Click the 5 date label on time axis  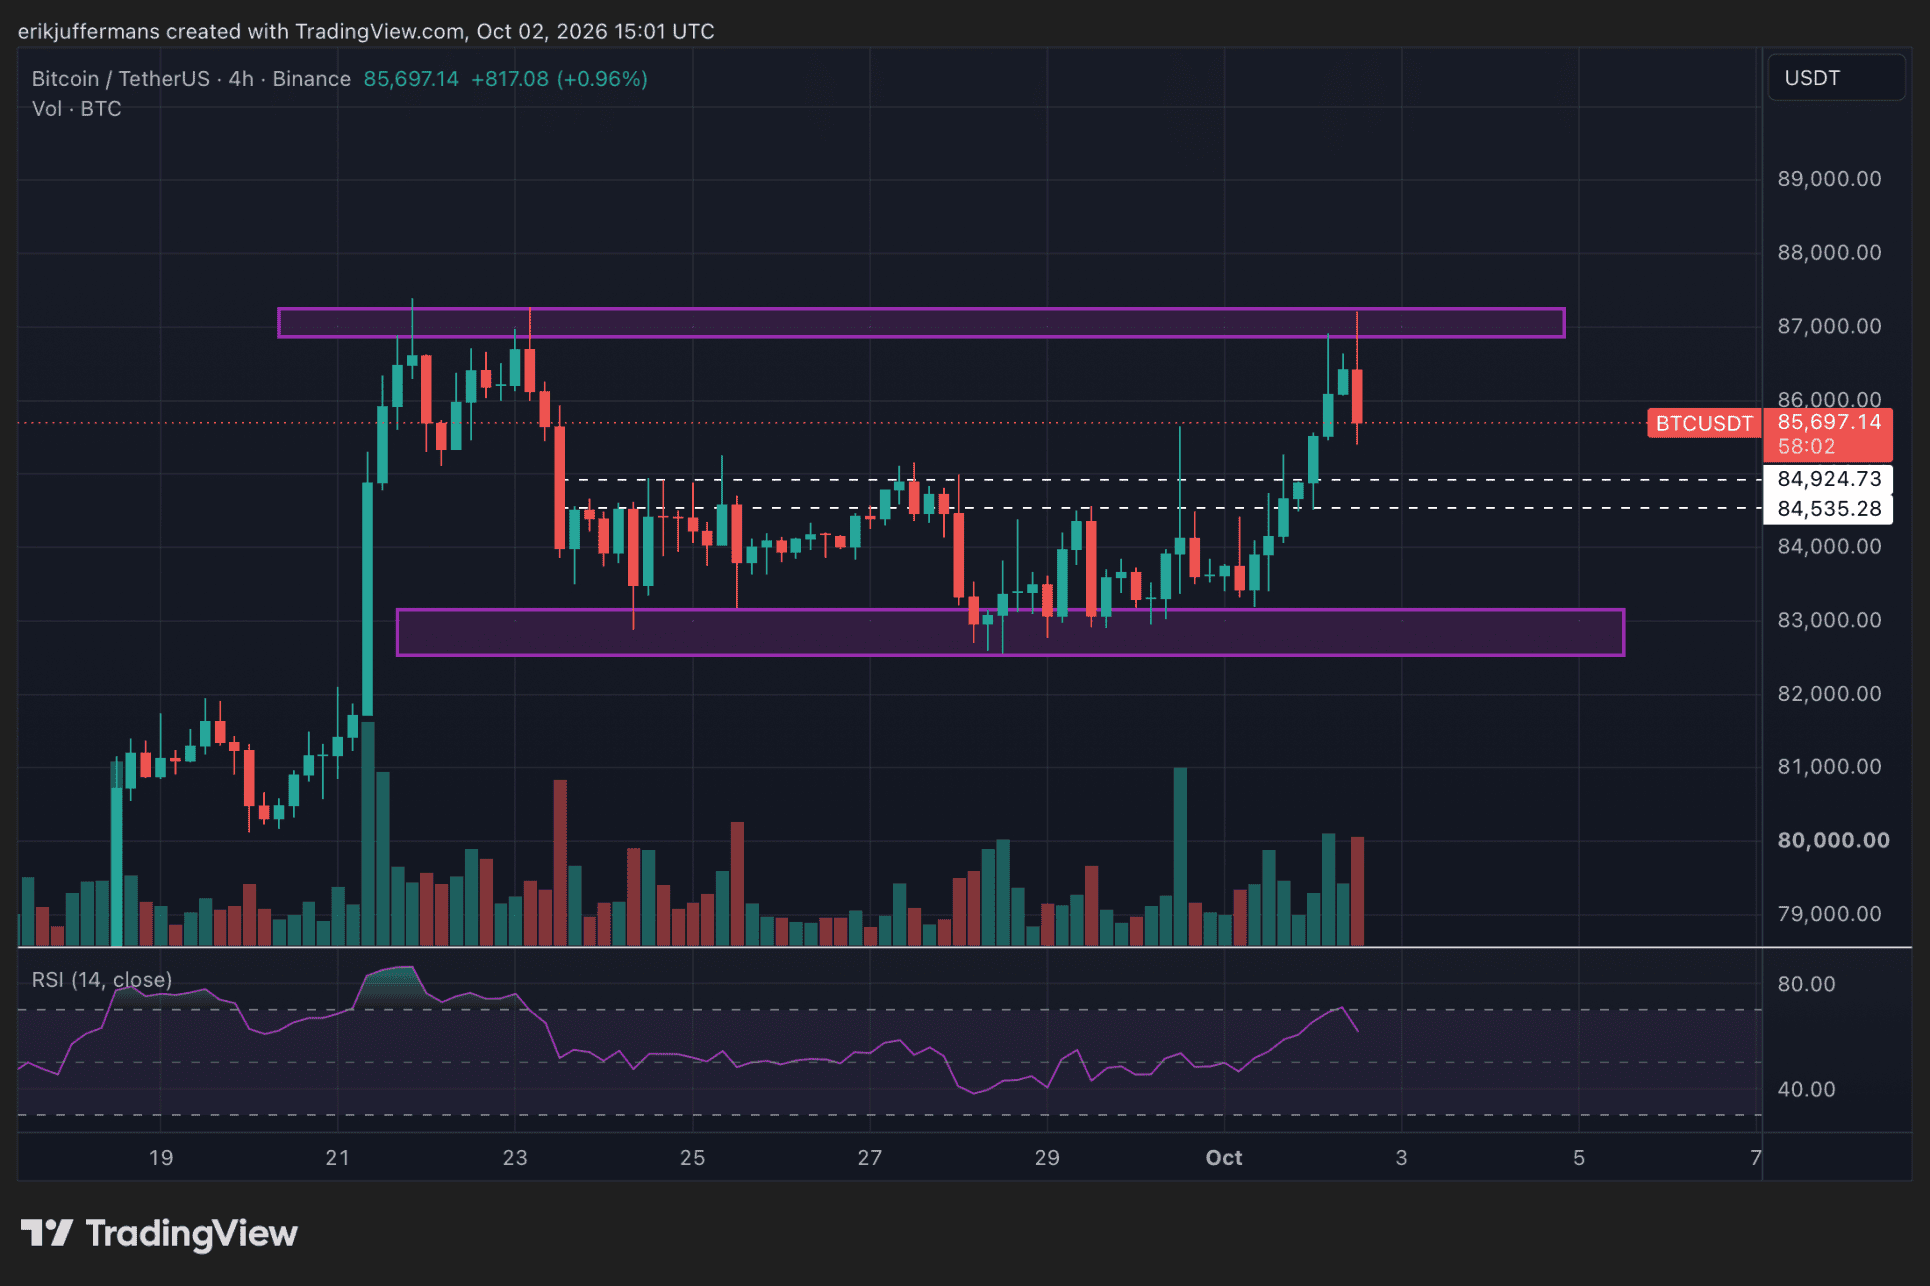click(1579, 1158)
